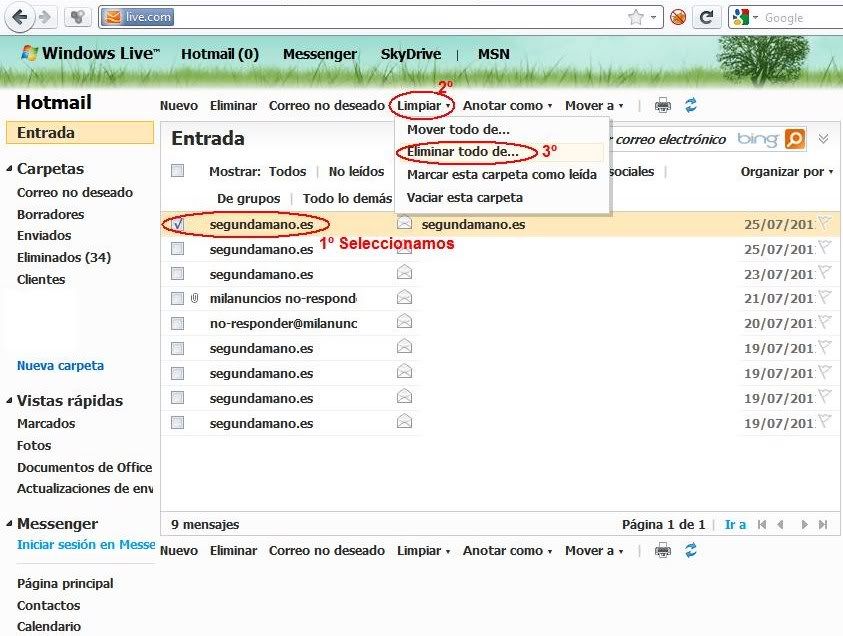Collapse the Messenger section
Screen dimensions: 843x636
point(9,523)
